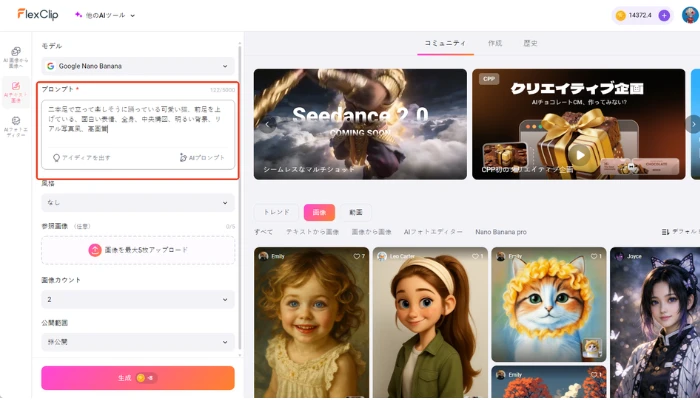The width and height of the screenshot is (700, 400).
Task: Click the purple plus add-credits button
Action: click(x=664, y=16)
